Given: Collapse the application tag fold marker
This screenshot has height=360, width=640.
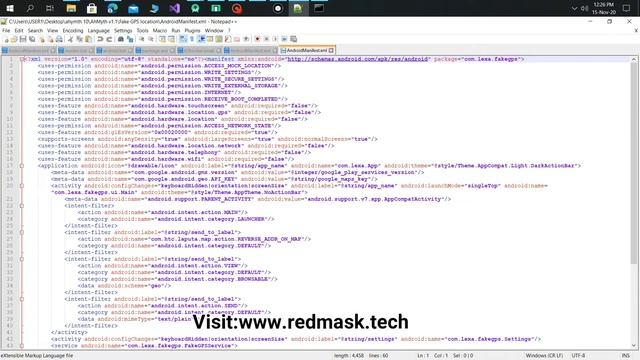Looking at the screenshot, I should tap(22, 166).
